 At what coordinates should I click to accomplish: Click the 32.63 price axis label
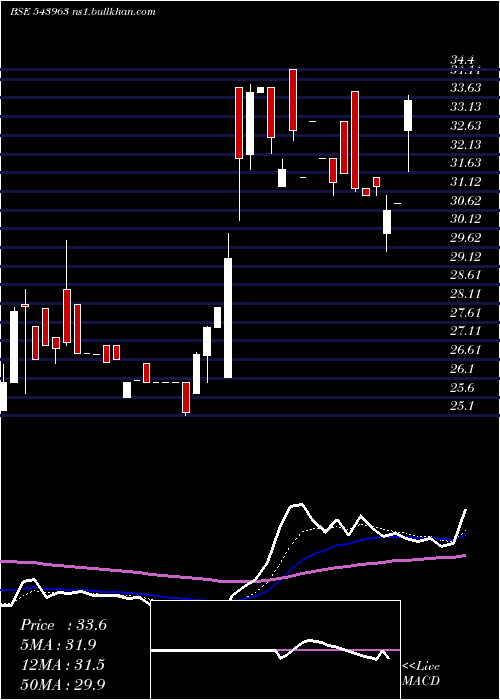[466, 126]
